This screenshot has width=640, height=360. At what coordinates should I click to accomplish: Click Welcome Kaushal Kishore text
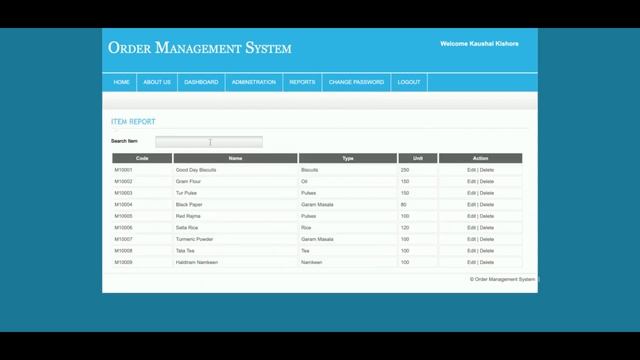click(479, 44)
